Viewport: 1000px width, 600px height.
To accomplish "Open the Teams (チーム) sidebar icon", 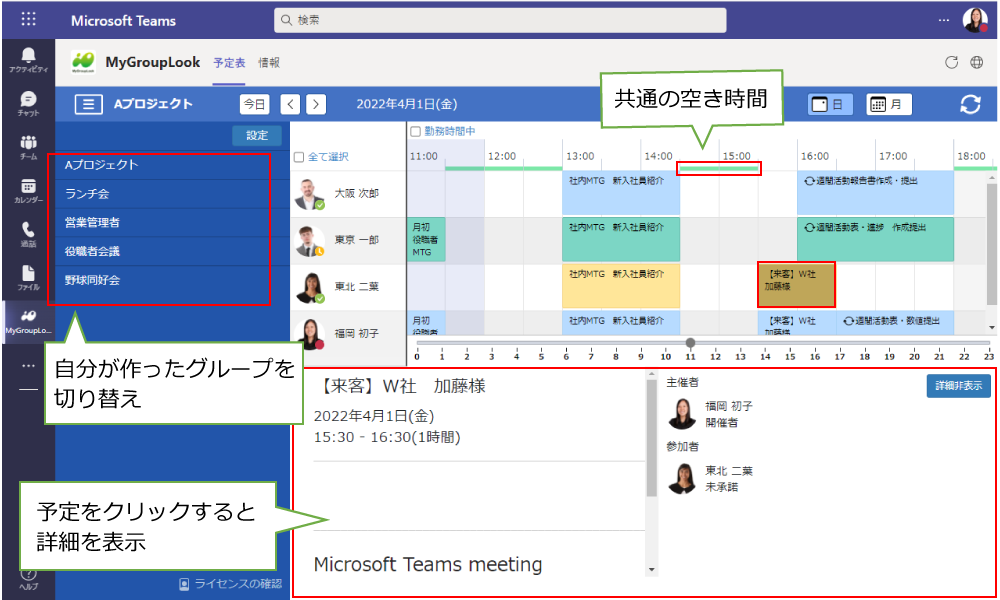I will click(x=27, y=147).
